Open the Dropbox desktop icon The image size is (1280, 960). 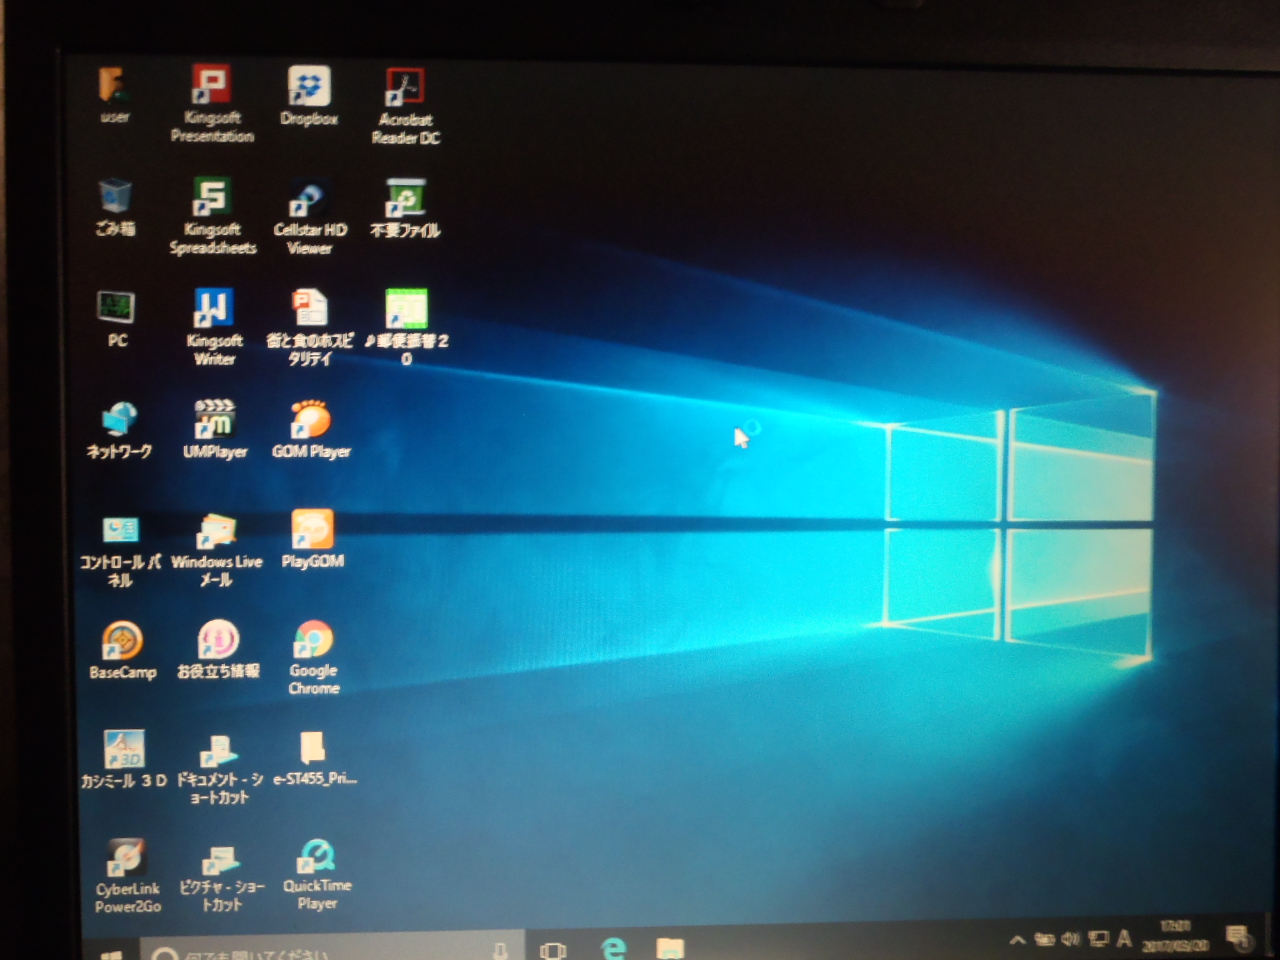tap(309, 96)
